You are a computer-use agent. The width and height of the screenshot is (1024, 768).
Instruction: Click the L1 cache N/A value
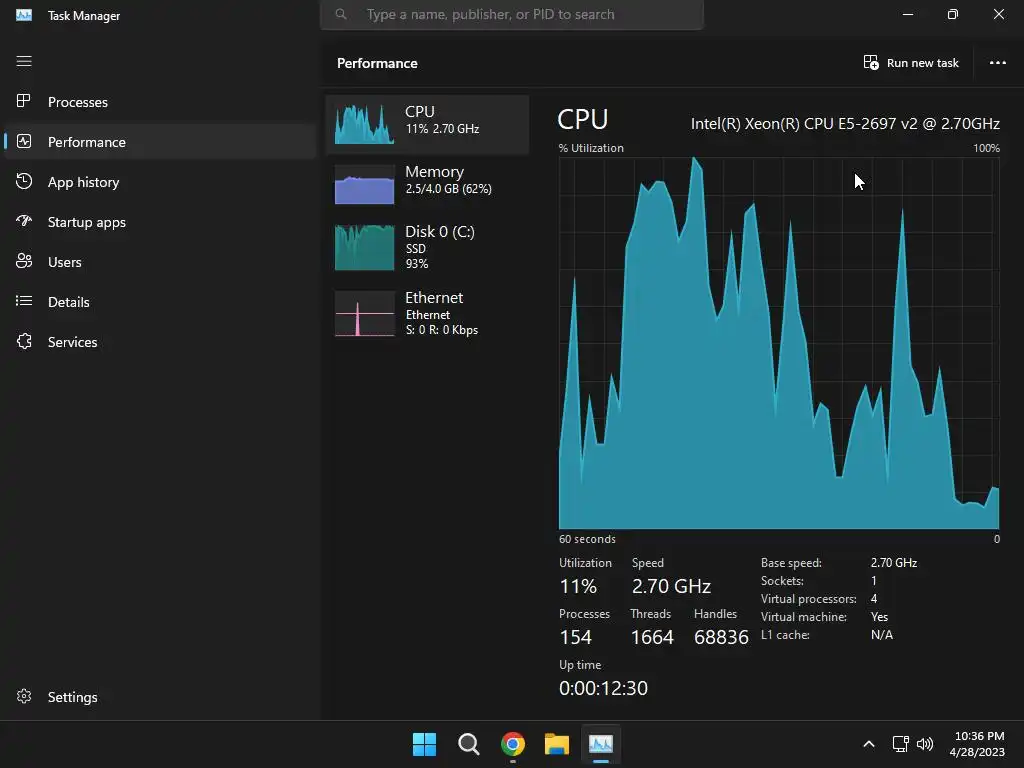coord(882,635)
